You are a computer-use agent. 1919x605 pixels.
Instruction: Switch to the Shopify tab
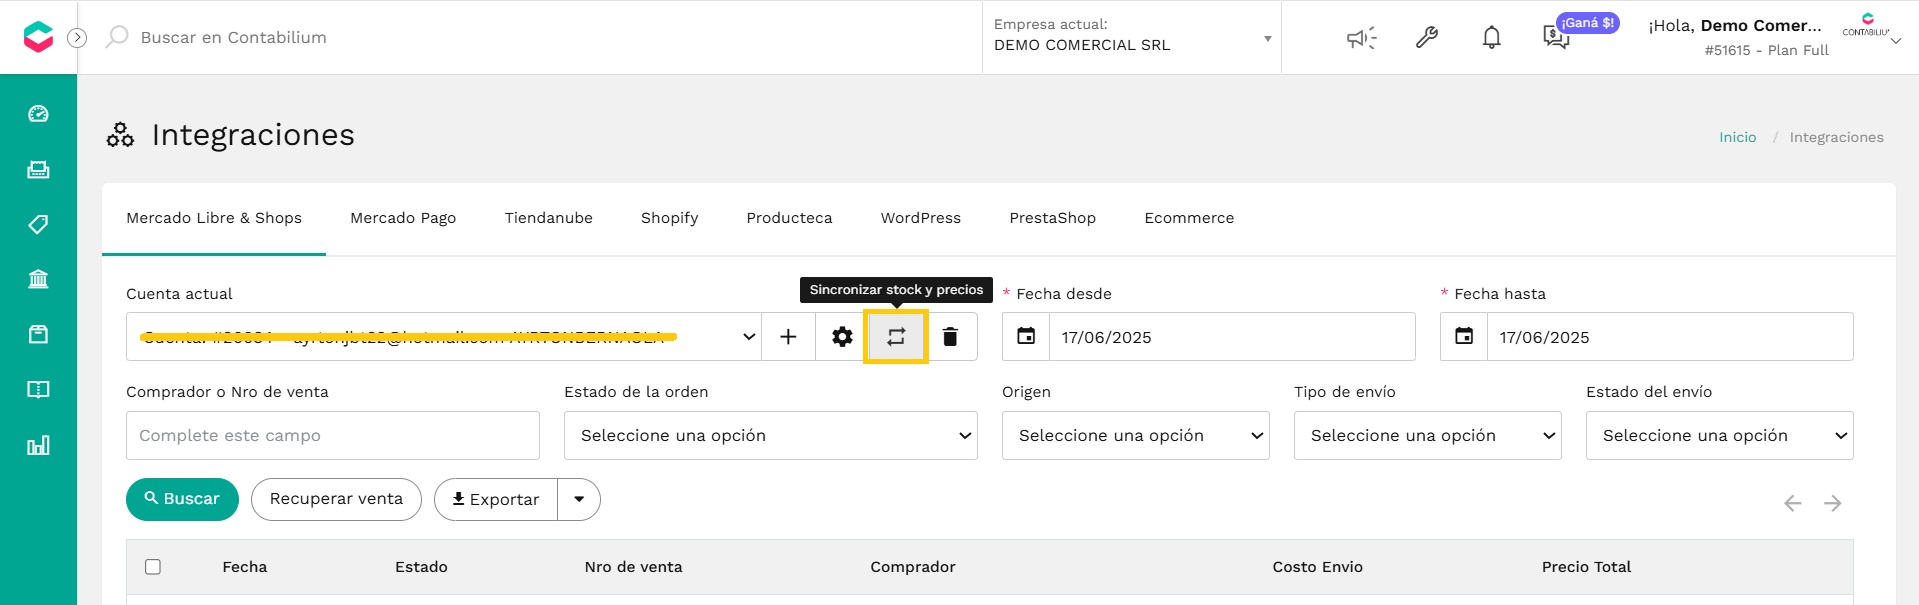(669, 218)
